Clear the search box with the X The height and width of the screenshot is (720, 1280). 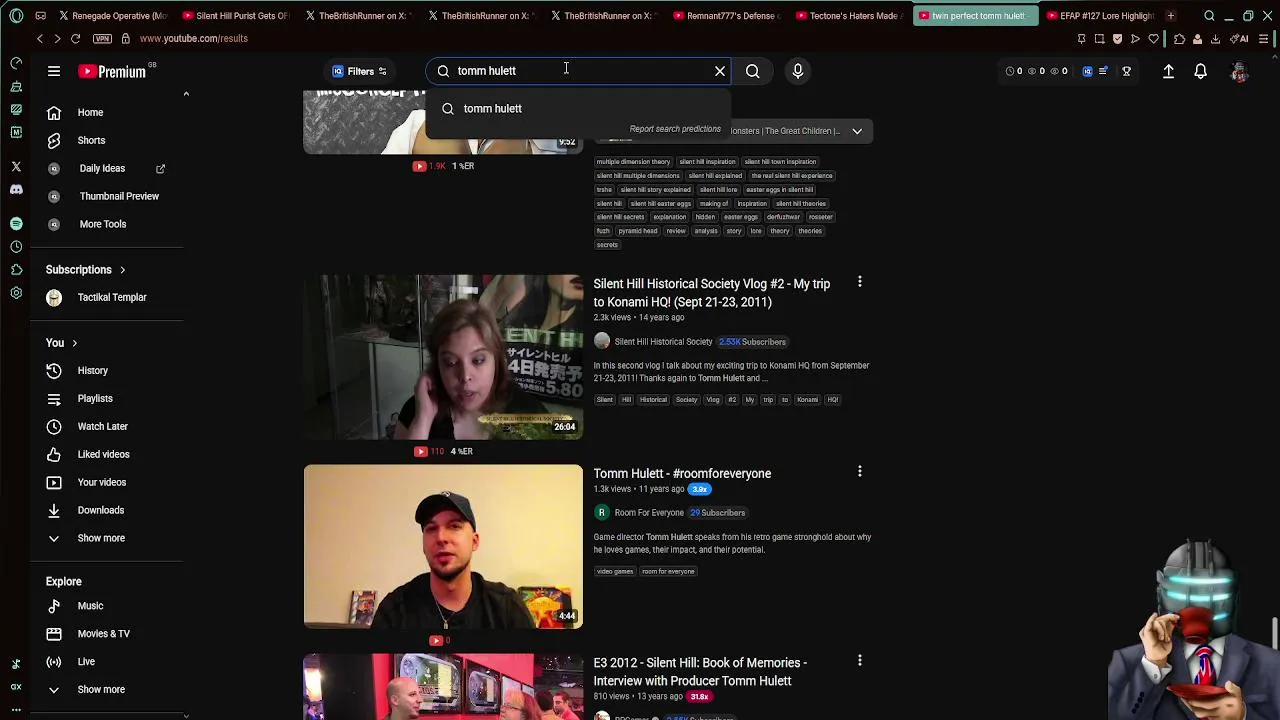[720, 71]
